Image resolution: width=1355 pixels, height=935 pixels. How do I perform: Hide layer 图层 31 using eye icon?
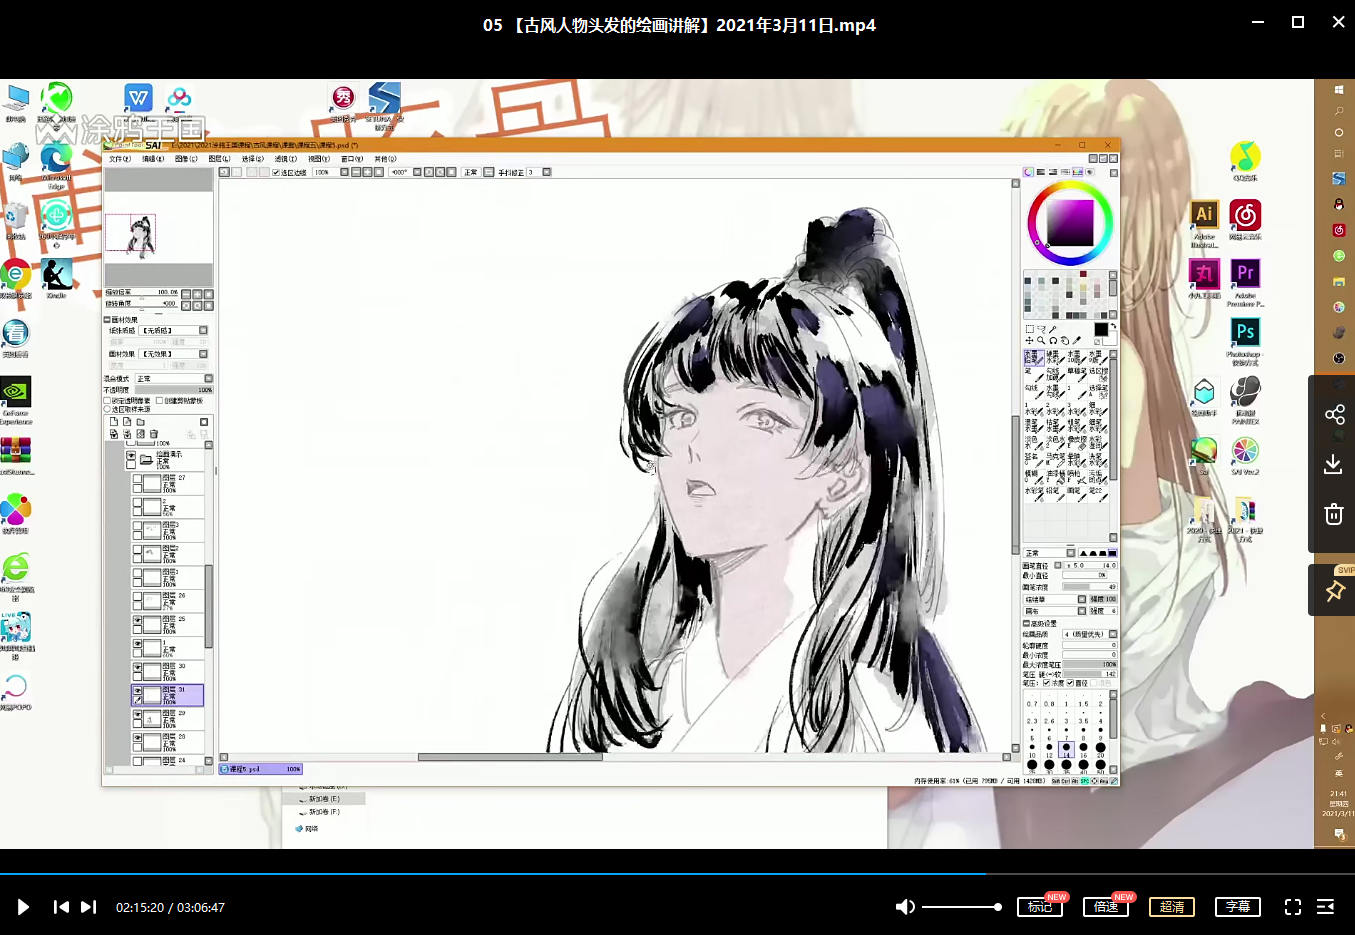tap(138, 690)
